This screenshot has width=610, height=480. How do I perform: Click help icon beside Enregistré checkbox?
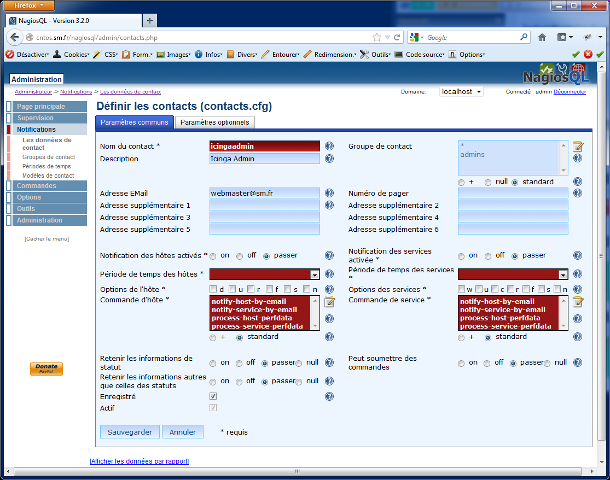pos(329,396)
